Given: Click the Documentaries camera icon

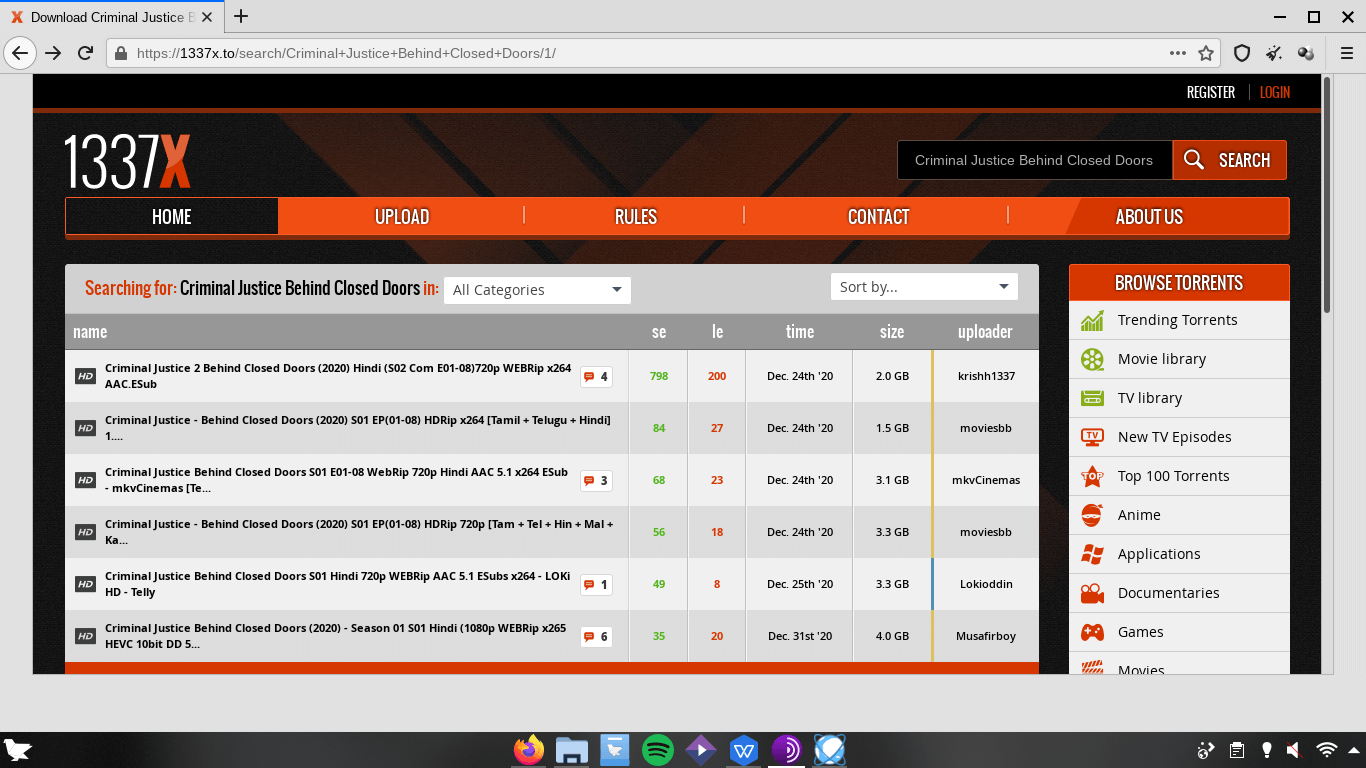Looking at the screenshot, I should pos(1092,593).
